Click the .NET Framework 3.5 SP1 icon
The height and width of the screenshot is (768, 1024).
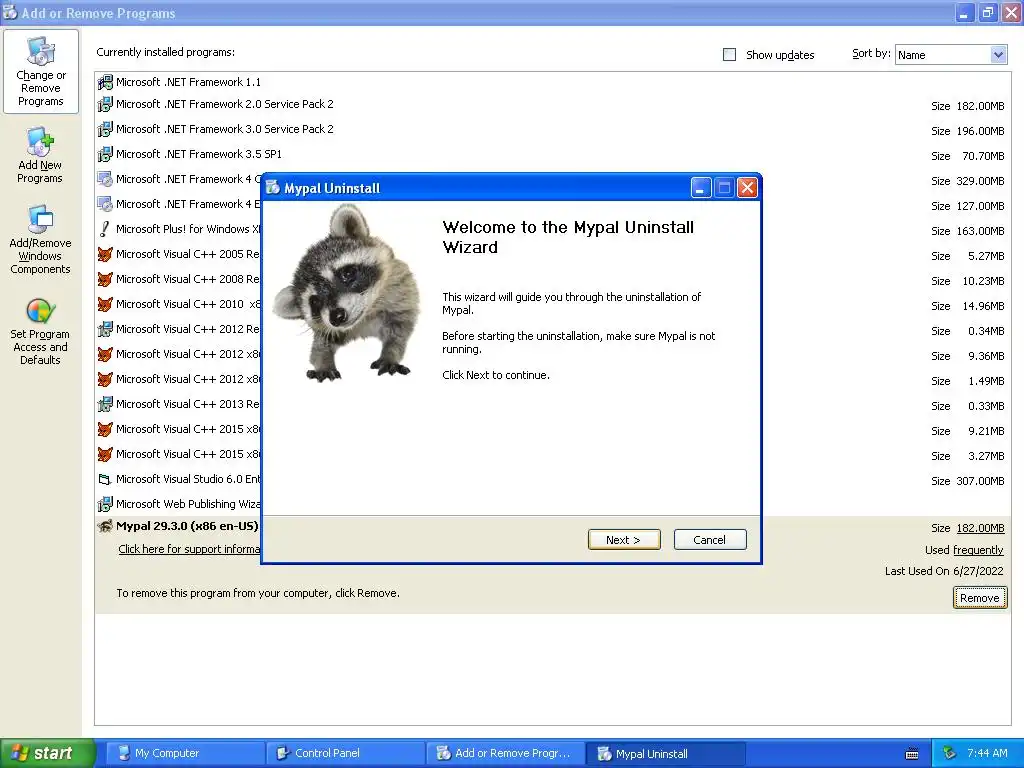104,154
